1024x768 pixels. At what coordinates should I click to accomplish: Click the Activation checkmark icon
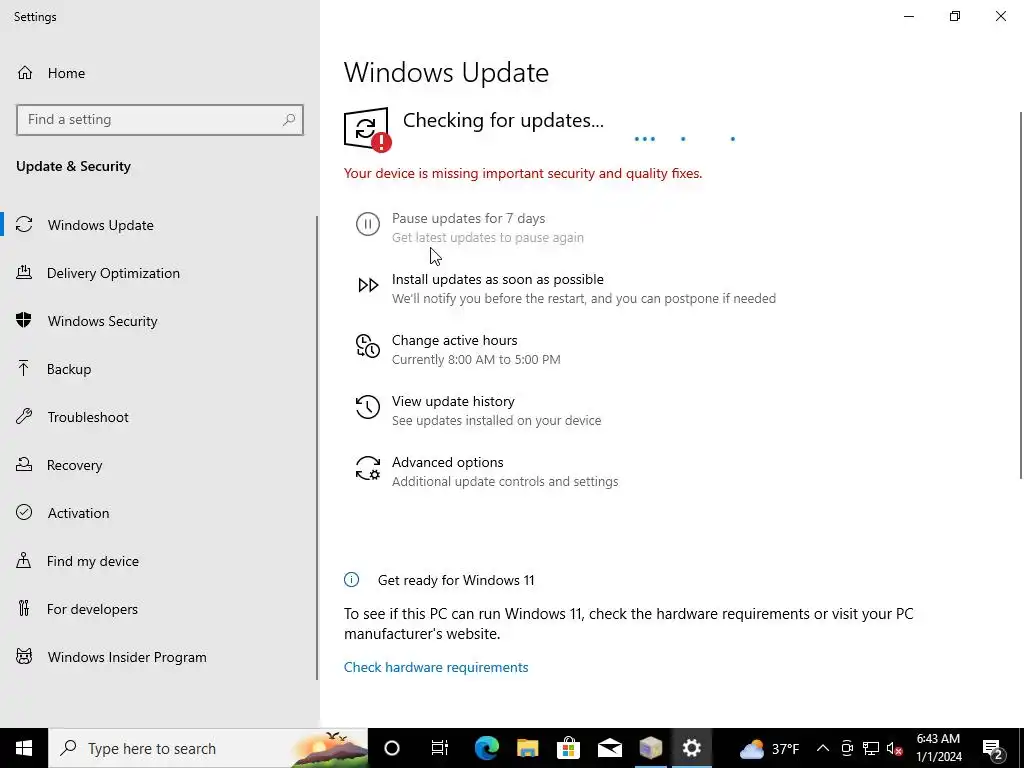point(24,513)
